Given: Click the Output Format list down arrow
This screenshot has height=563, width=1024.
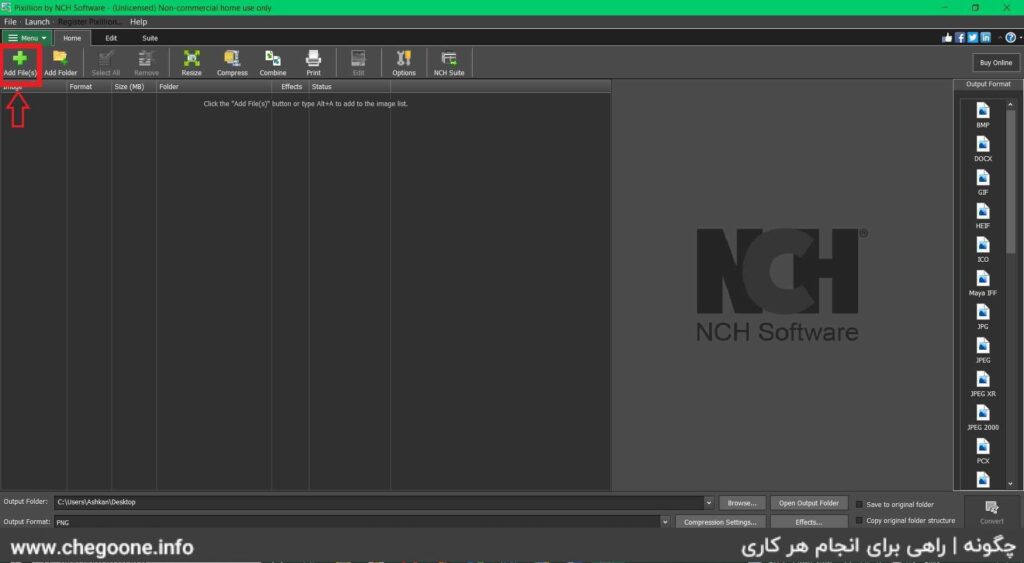Looking at the screenshot, I should click(1010, 484).
